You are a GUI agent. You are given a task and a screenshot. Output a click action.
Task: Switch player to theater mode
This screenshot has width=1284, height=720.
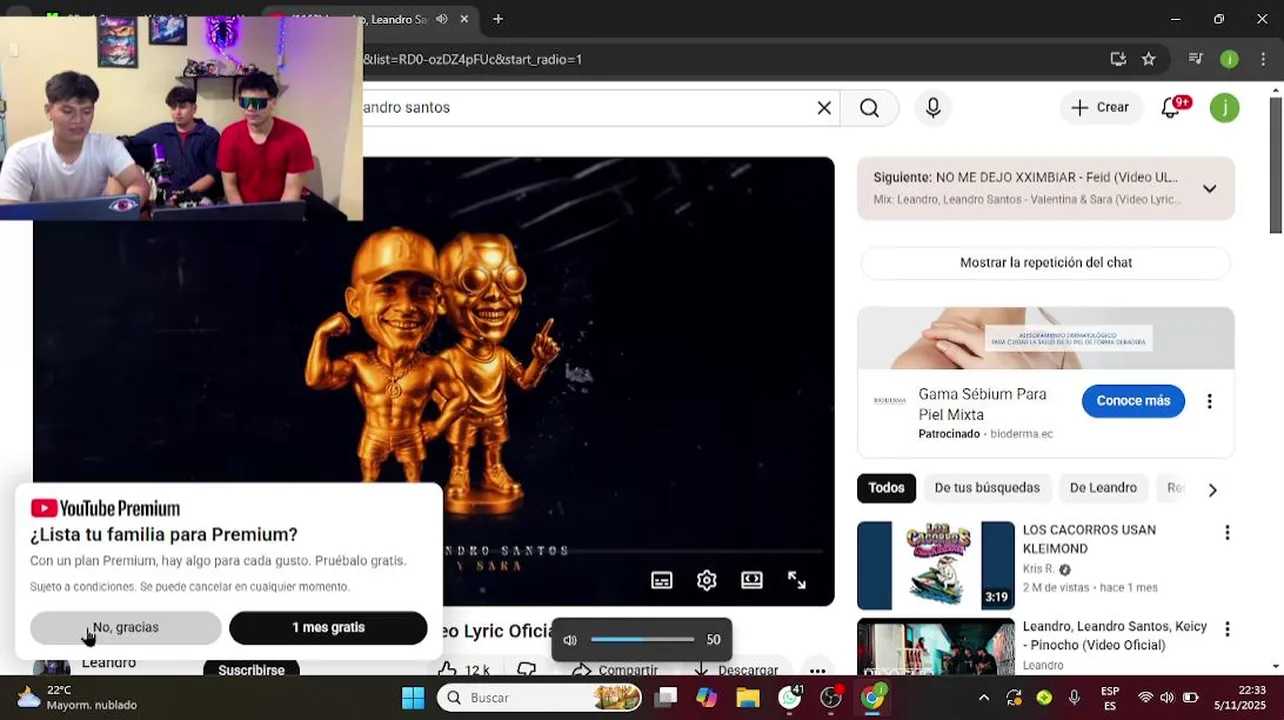[752, 580]
